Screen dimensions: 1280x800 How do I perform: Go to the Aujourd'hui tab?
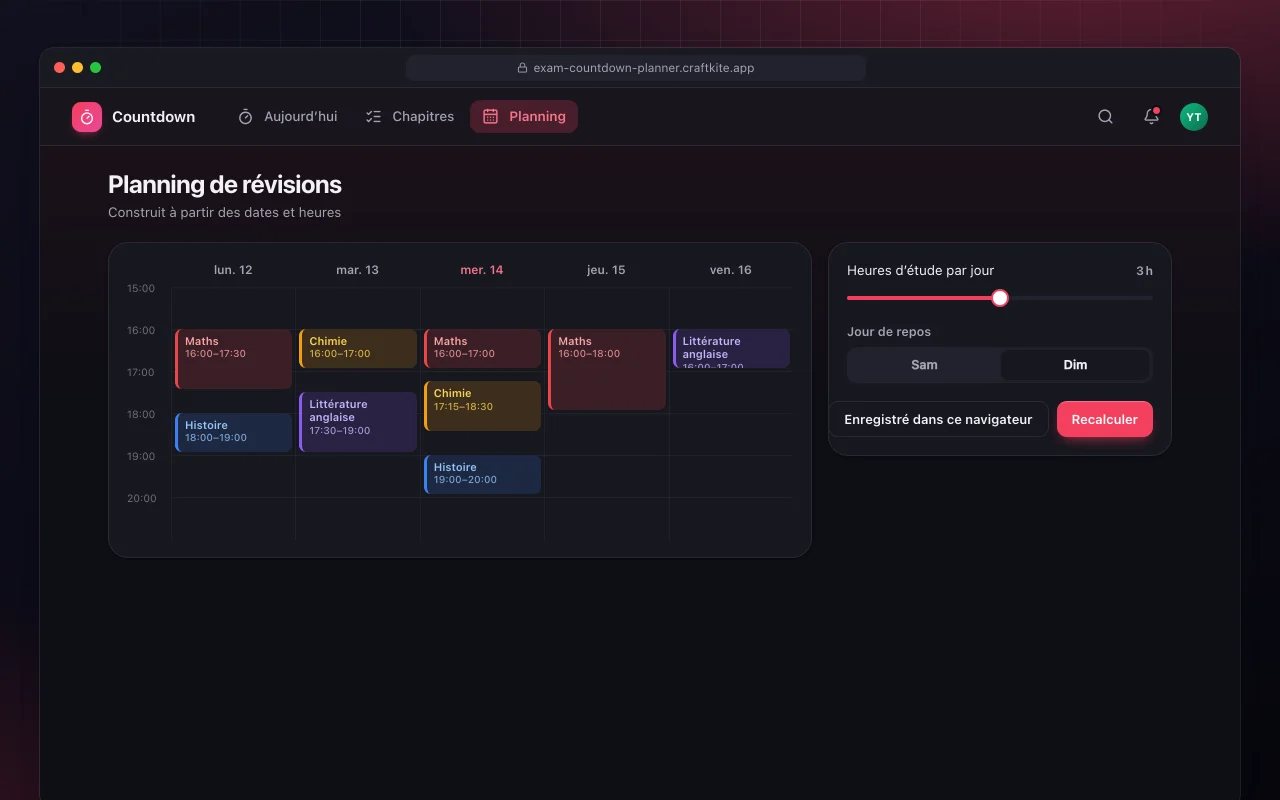coord(287,117)
